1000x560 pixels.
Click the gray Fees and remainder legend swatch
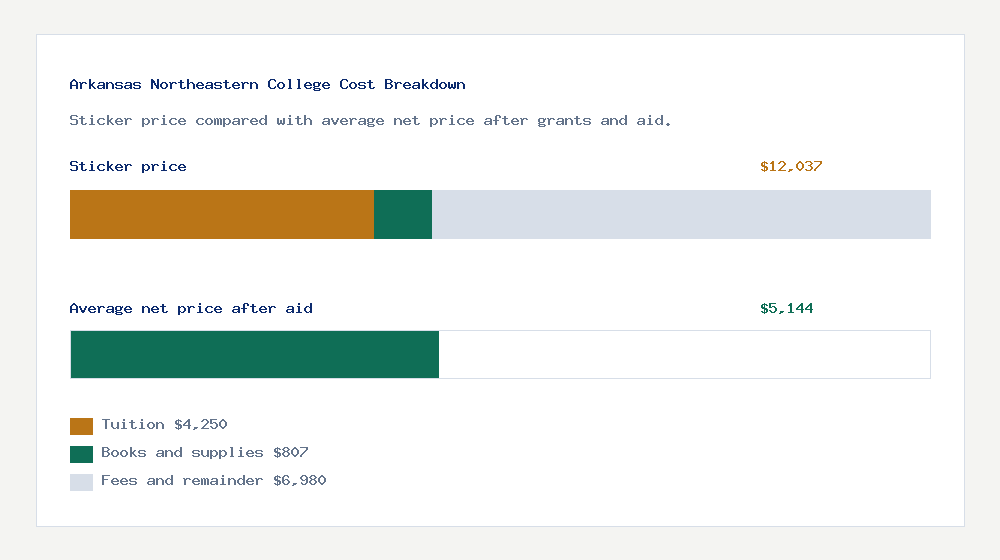tap(81, 482)
